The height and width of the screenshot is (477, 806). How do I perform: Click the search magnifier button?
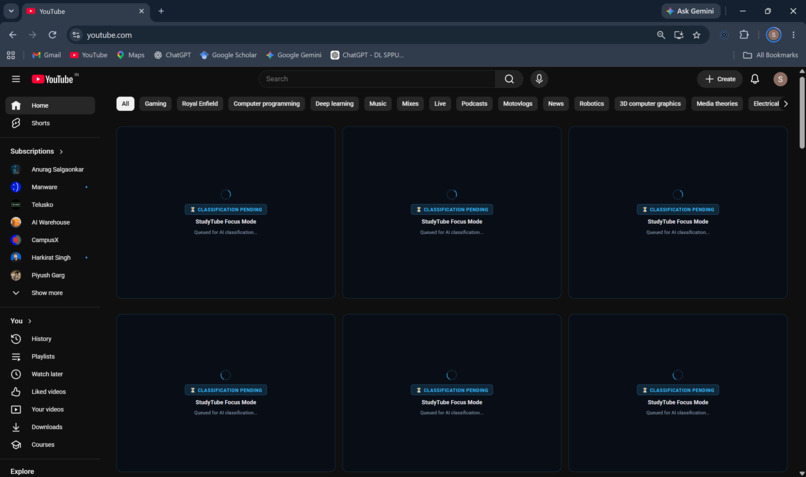tap(509, 79)
